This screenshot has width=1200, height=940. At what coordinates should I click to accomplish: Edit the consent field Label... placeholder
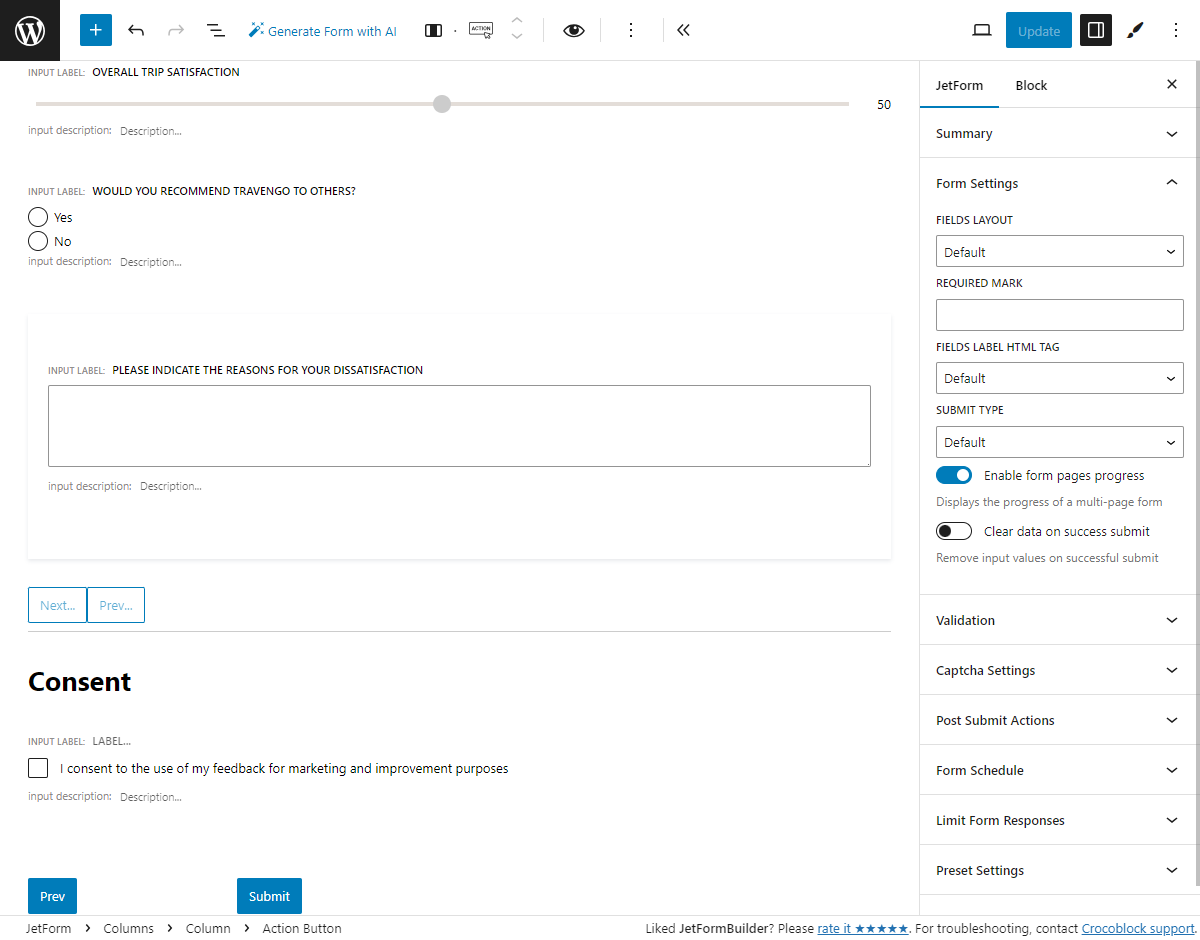[x=112, y=742]
